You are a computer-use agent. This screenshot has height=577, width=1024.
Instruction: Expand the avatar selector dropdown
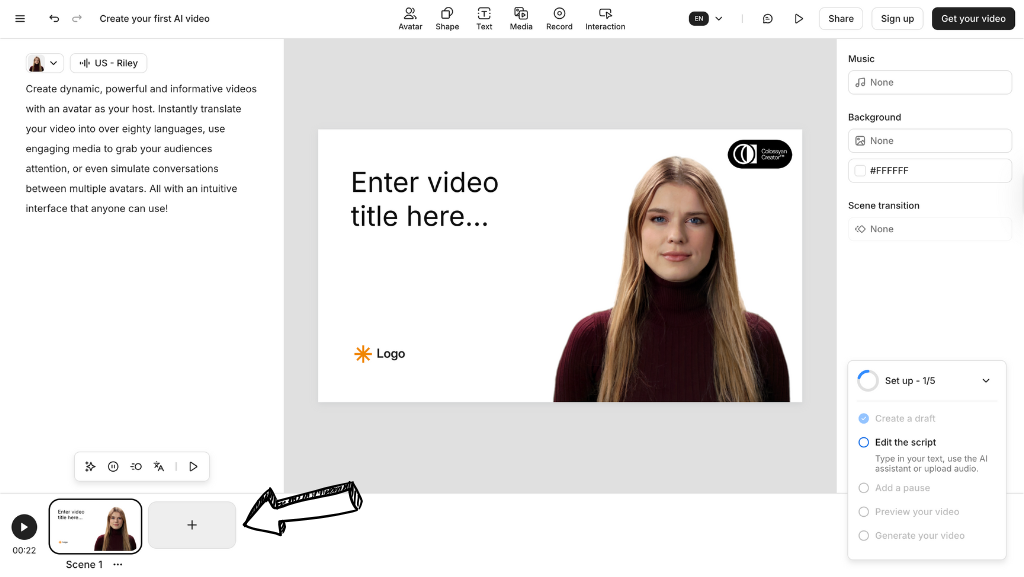point(44,63)
